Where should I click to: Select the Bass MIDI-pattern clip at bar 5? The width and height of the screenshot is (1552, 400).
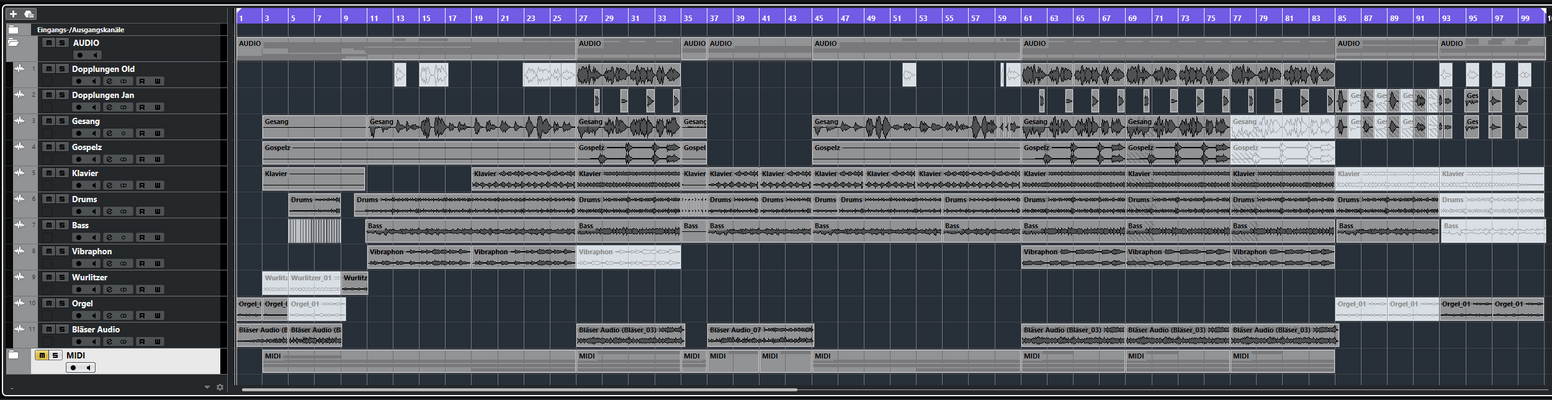314,231
